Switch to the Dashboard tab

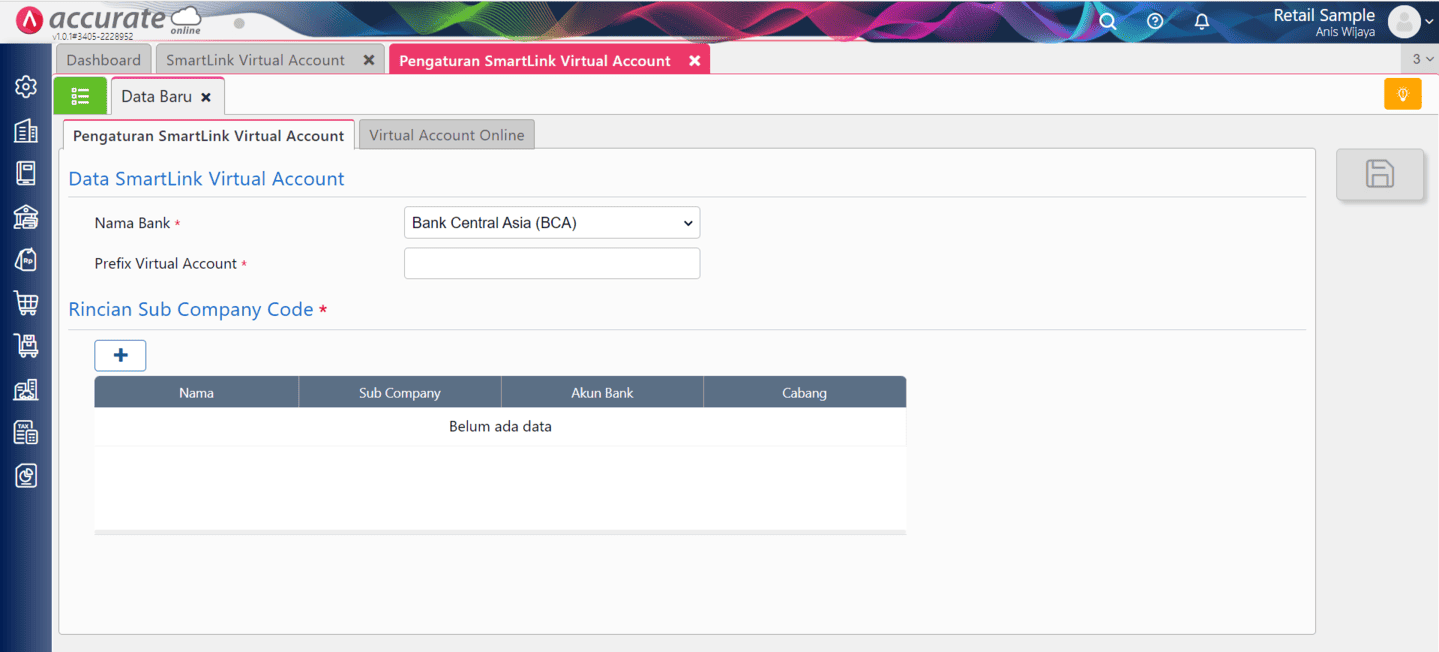[x=104, y=60]
